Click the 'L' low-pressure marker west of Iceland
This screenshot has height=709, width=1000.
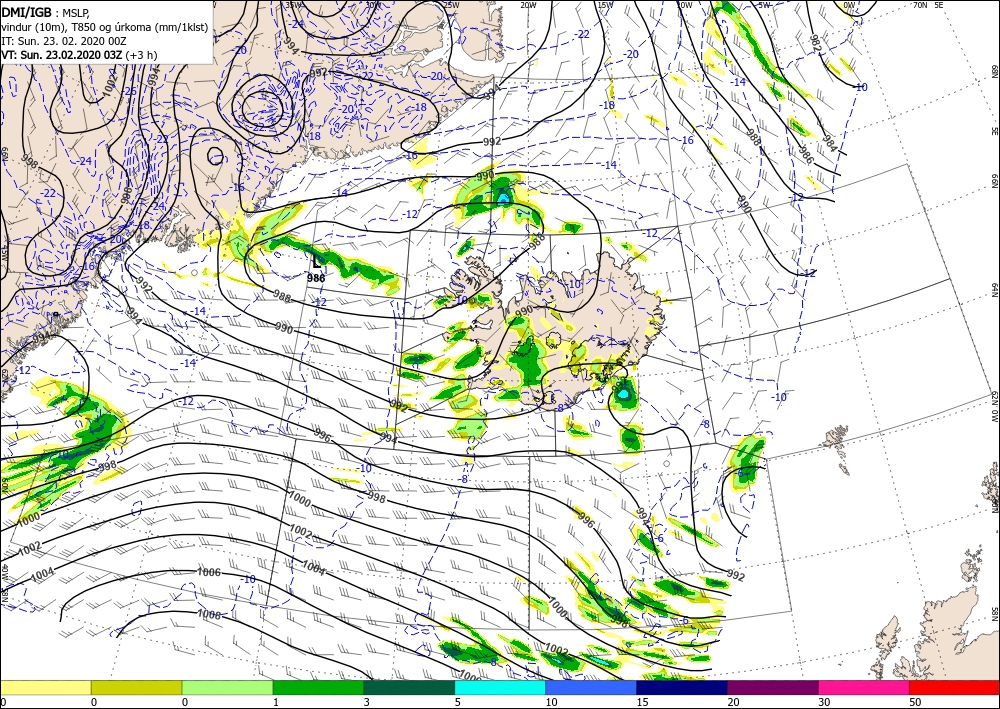(x=316, y=260)
